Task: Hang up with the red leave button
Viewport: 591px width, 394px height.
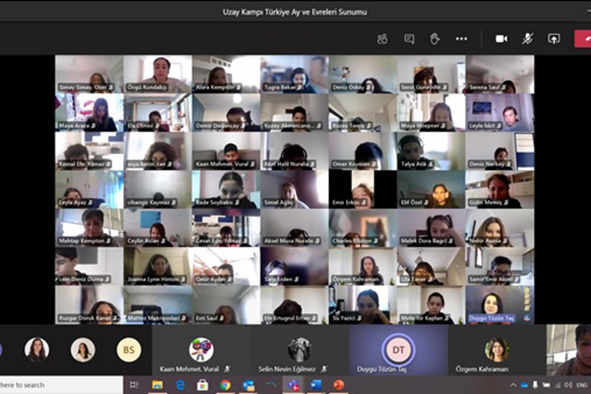Action: pos(583,39)
